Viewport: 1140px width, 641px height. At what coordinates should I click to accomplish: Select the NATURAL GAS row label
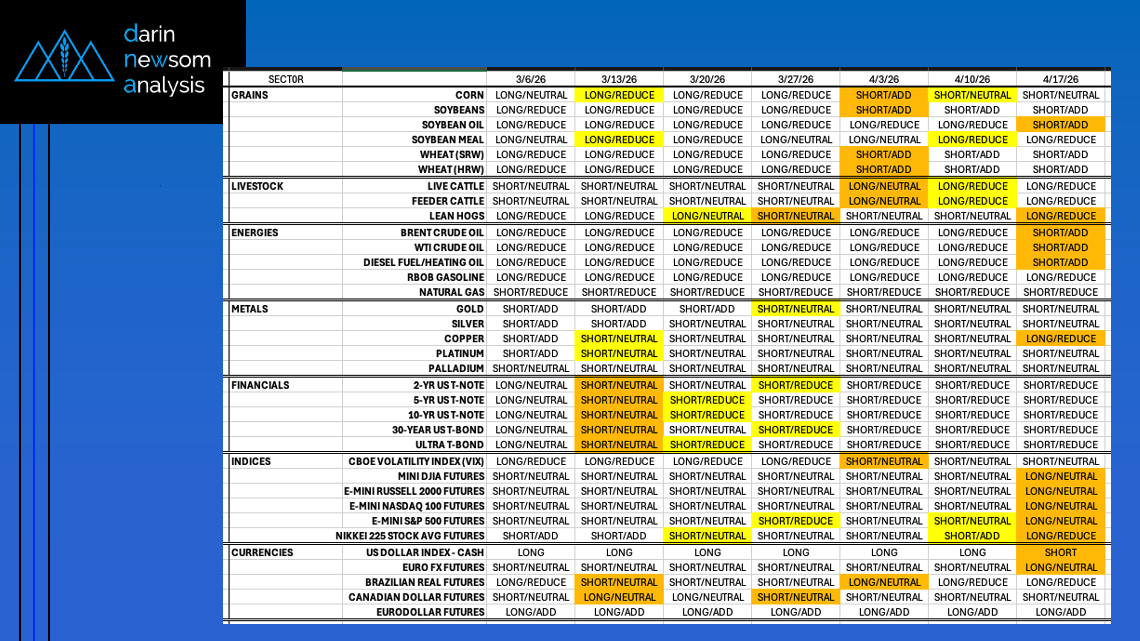point(451,292)
